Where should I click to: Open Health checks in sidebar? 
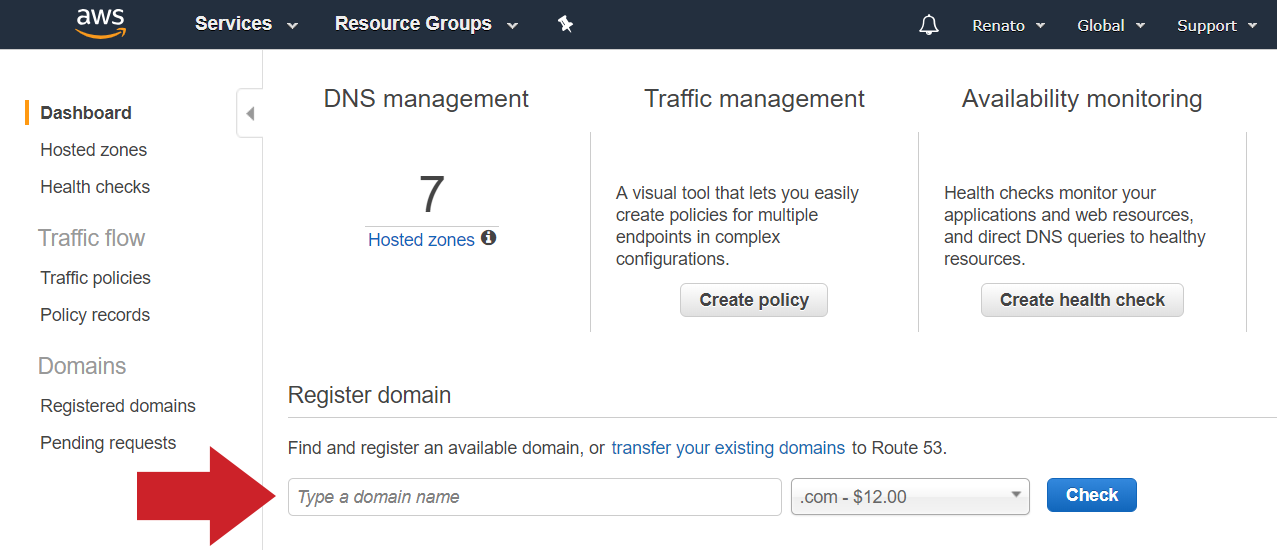pyautogui.click(x=95, y=187)
